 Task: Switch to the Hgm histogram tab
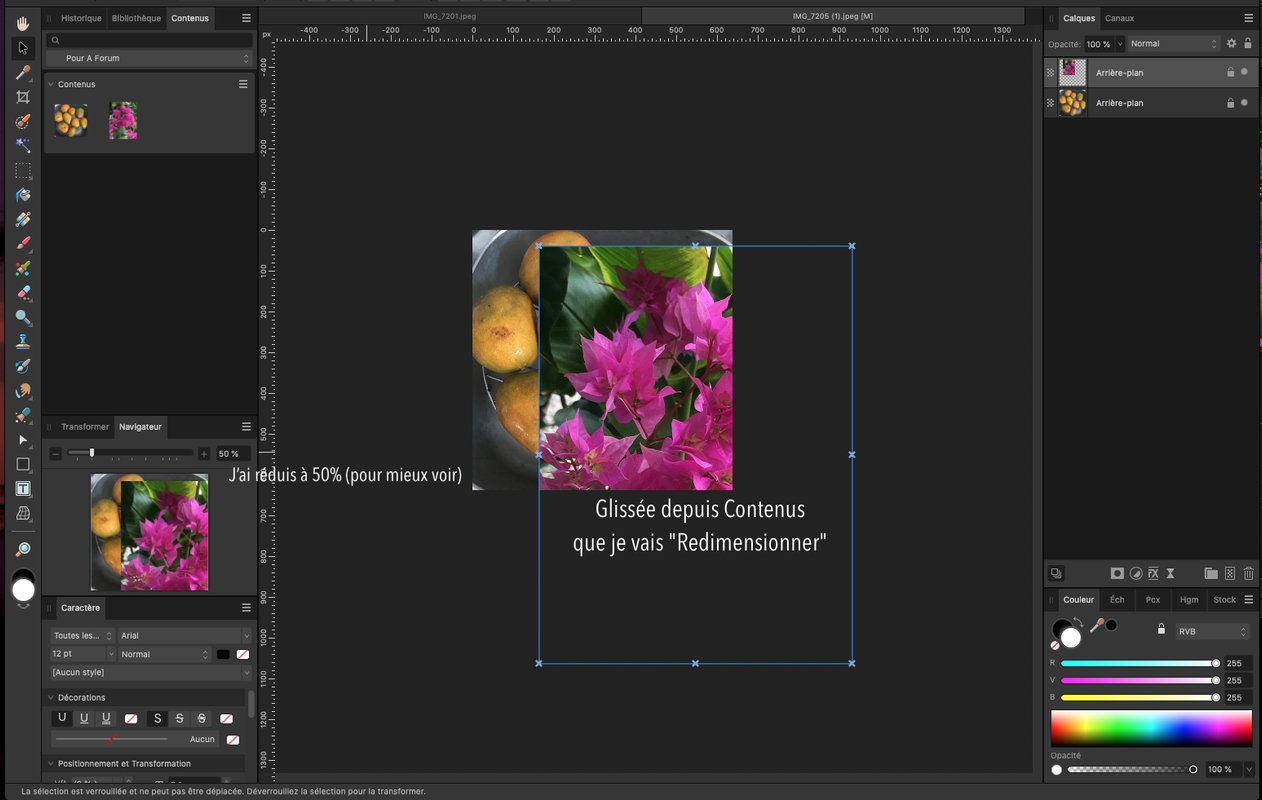click(1189, 600)
